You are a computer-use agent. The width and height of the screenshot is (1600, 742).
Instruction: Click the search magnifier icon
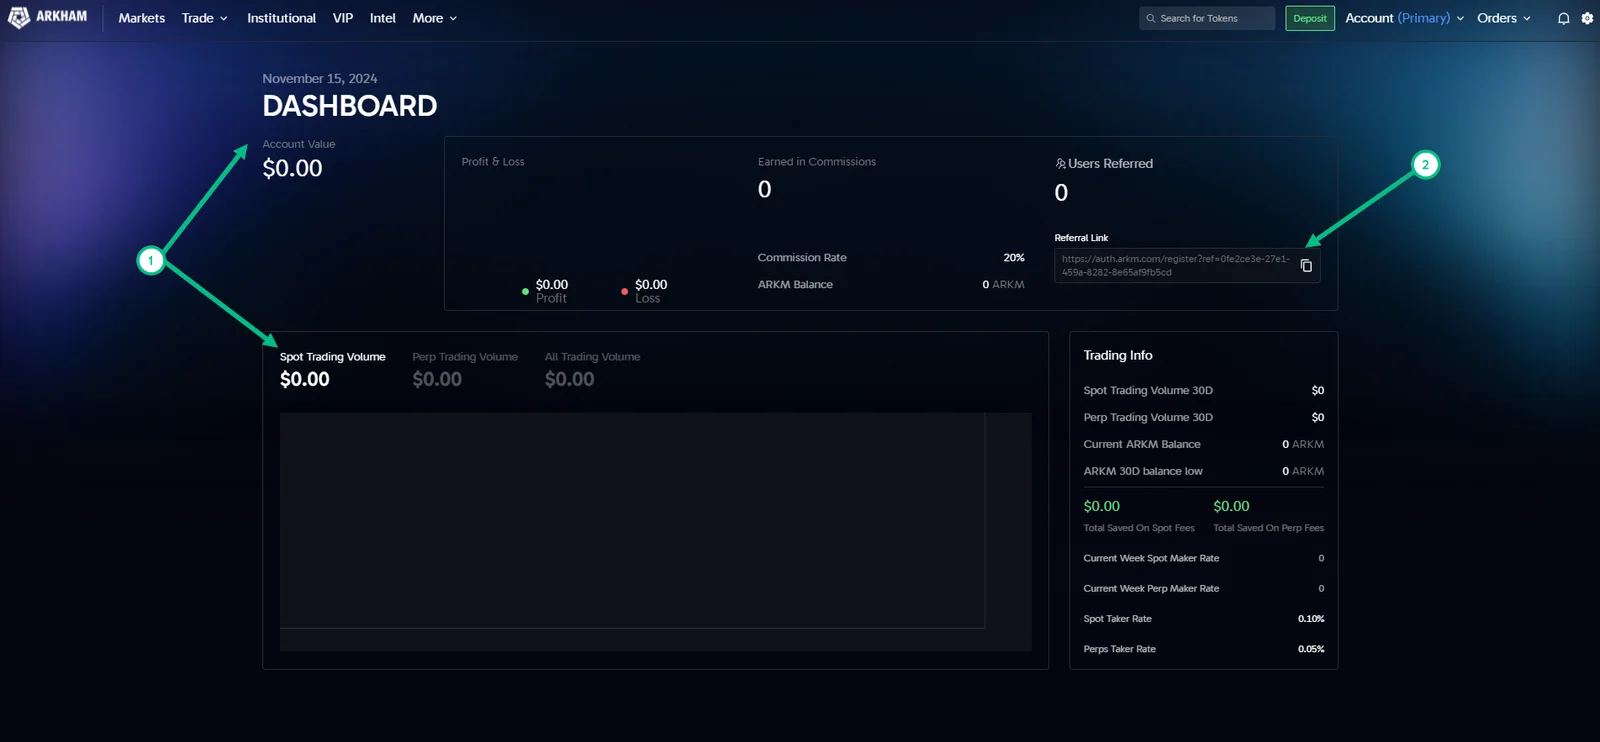(x=1151, y=18)
